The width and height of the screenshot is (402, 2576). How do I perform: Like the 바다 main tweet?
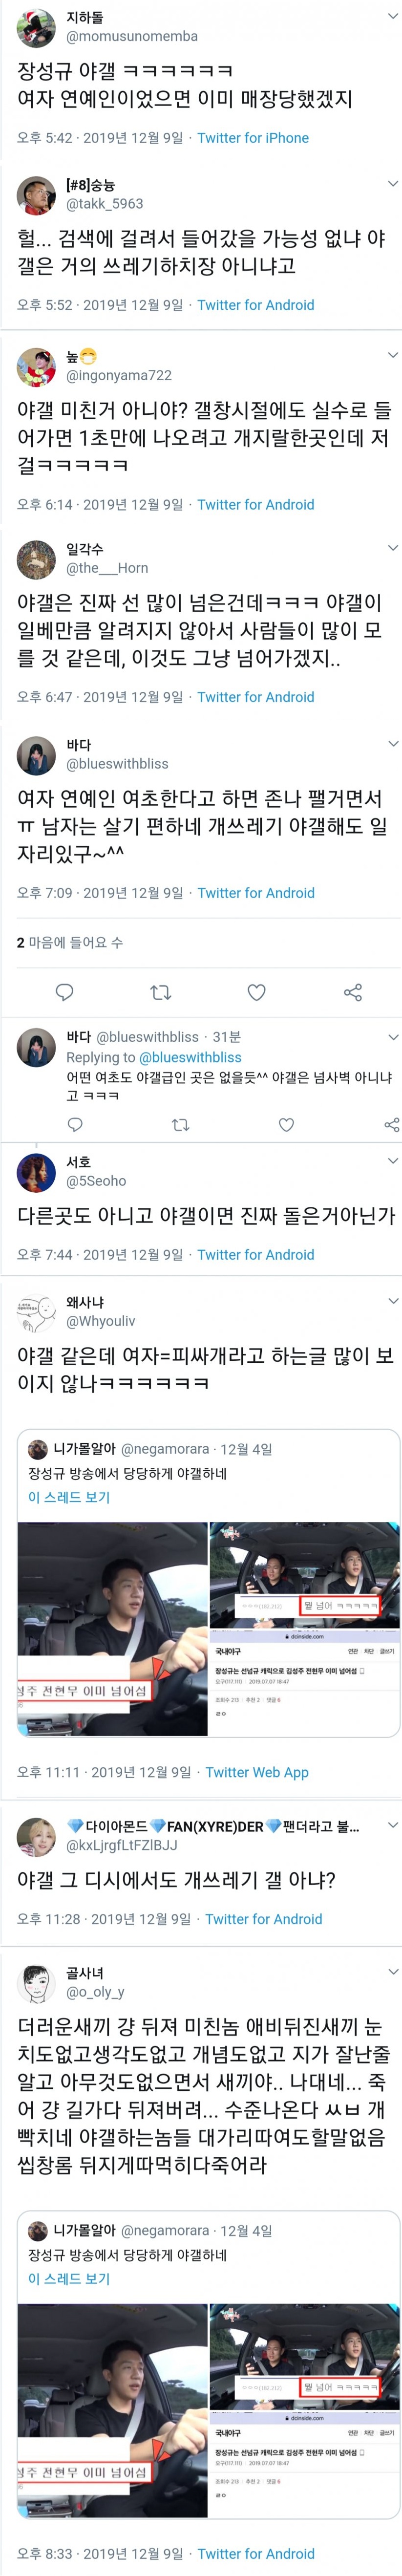tap(257, 992)
